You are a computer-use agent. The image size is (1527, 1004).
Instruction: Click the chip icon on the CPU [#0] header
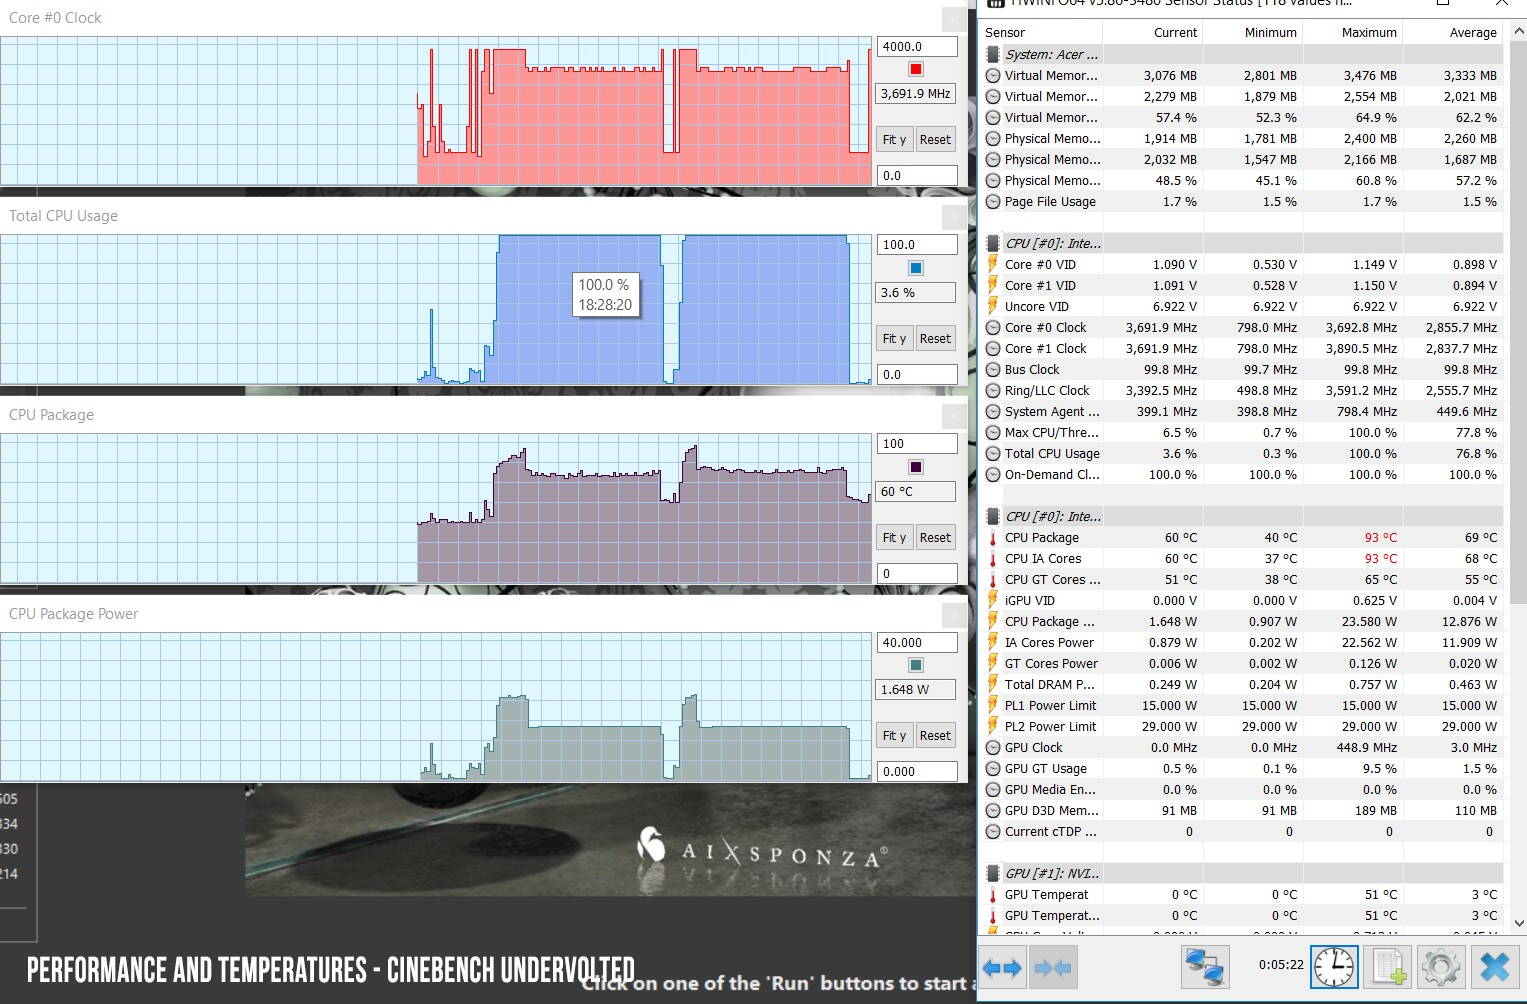tap(992, 243)
